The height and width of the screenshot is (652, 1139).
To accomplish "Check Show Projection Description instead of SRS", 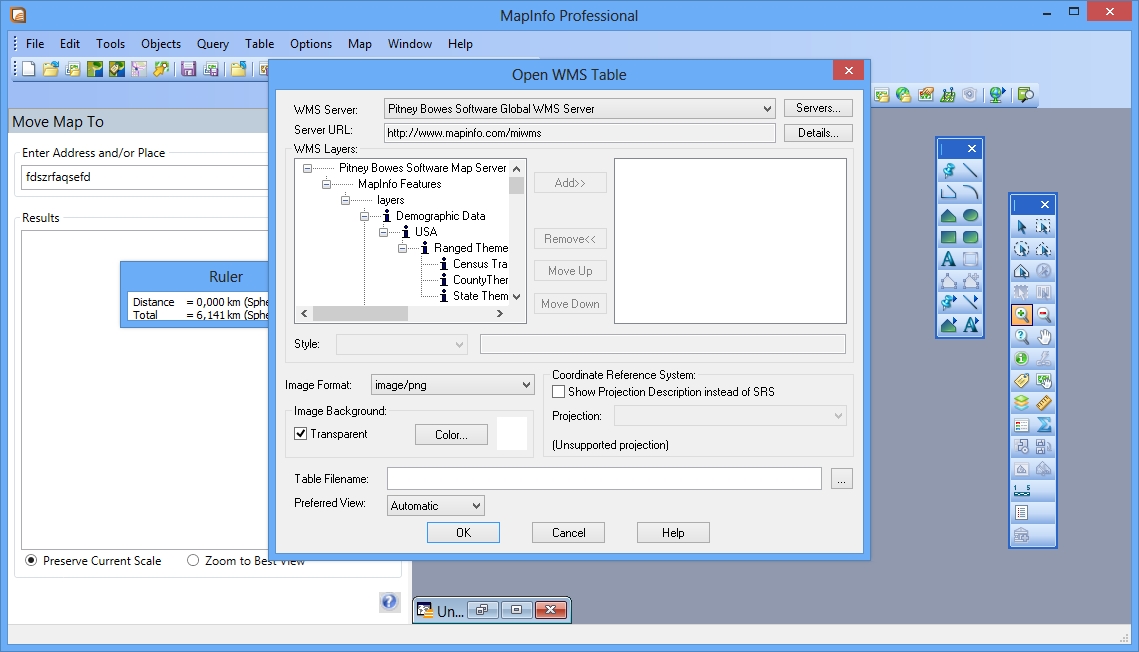I will coord(559,391).
